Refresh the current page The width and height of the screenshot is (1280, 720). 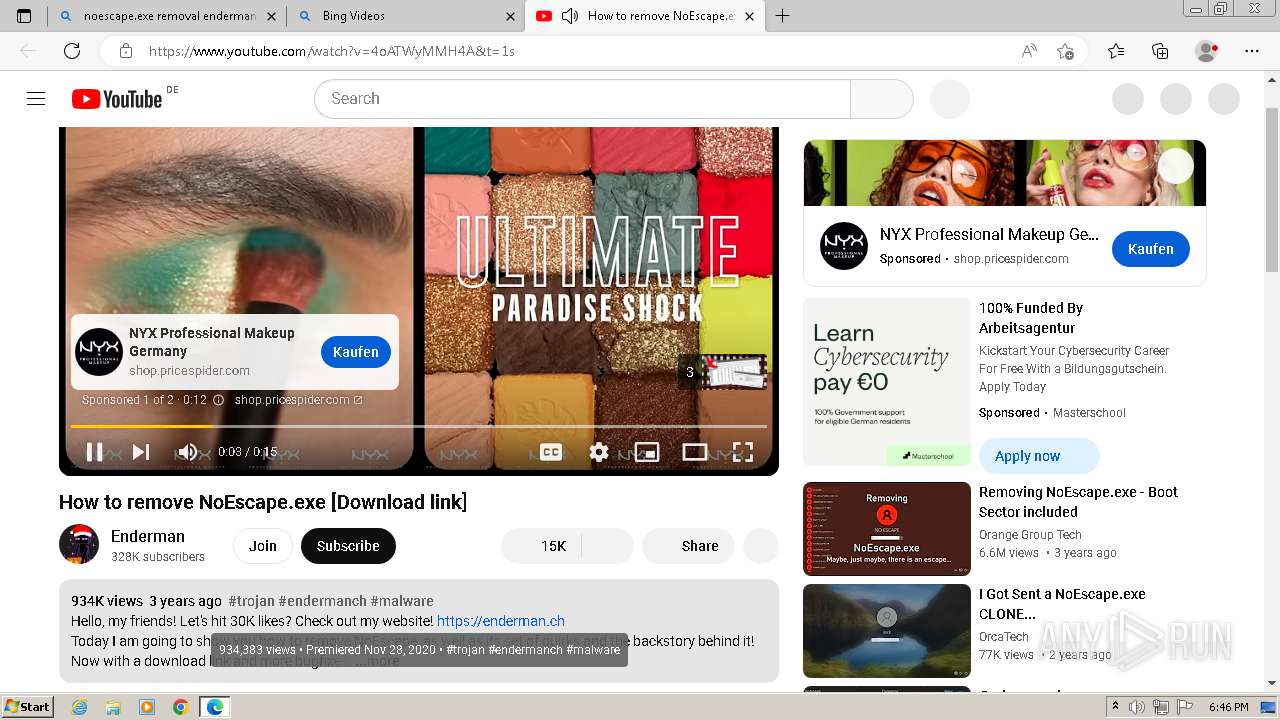pyautogui.click(x=72, y=51)
